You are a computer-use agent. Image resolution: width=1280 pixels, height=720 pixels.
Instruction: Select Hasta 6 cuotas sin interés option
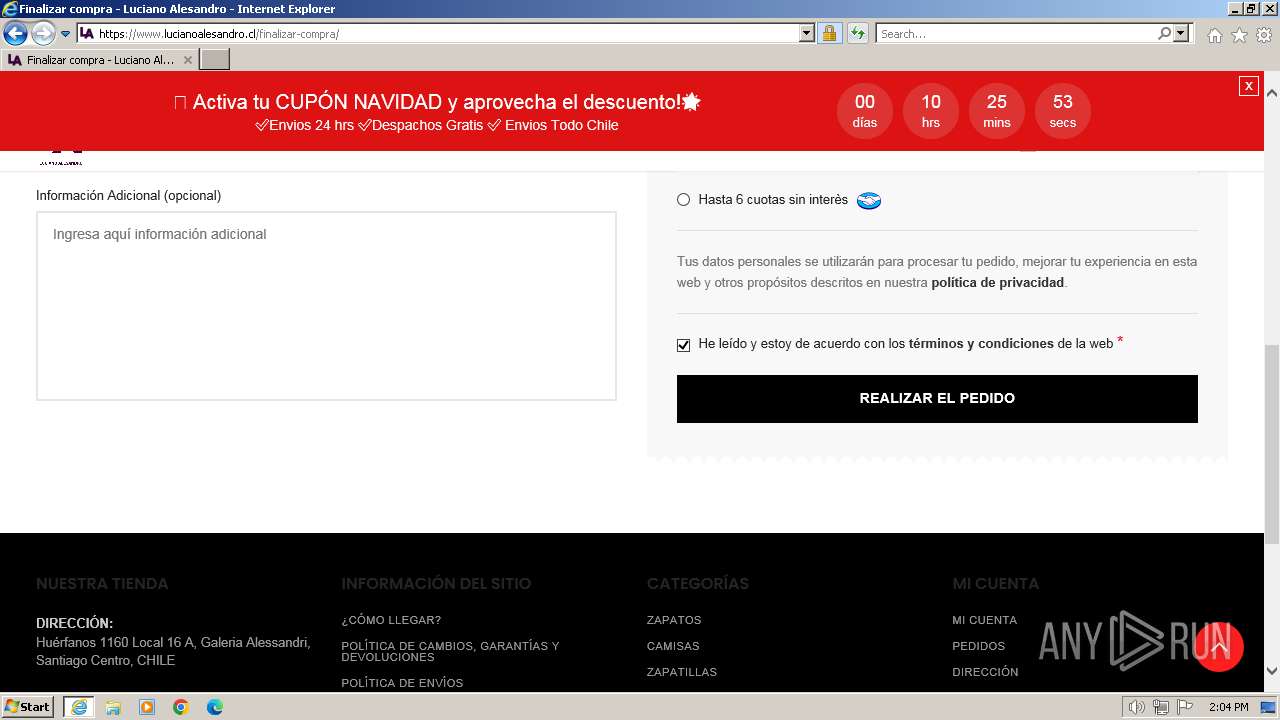[x=683, y=200]
